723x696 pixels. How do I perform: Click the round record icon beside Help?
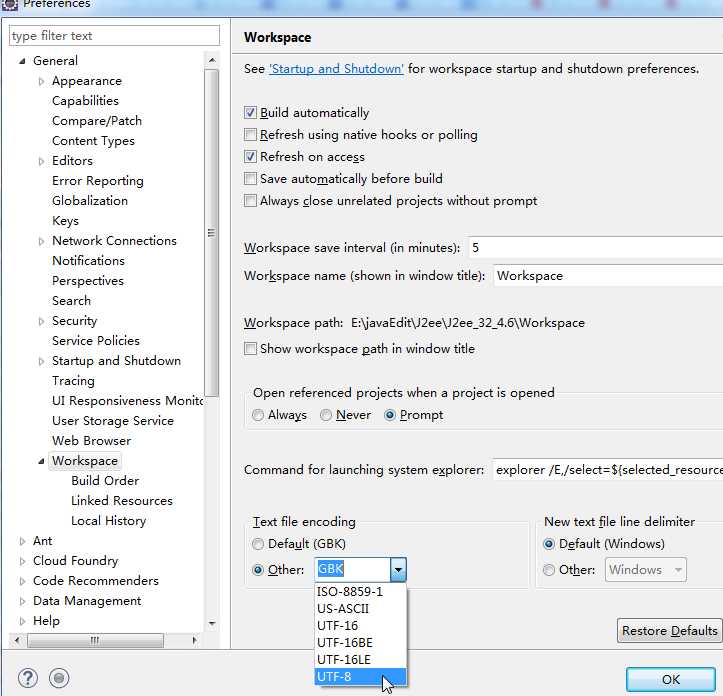[x=59, y=678]
